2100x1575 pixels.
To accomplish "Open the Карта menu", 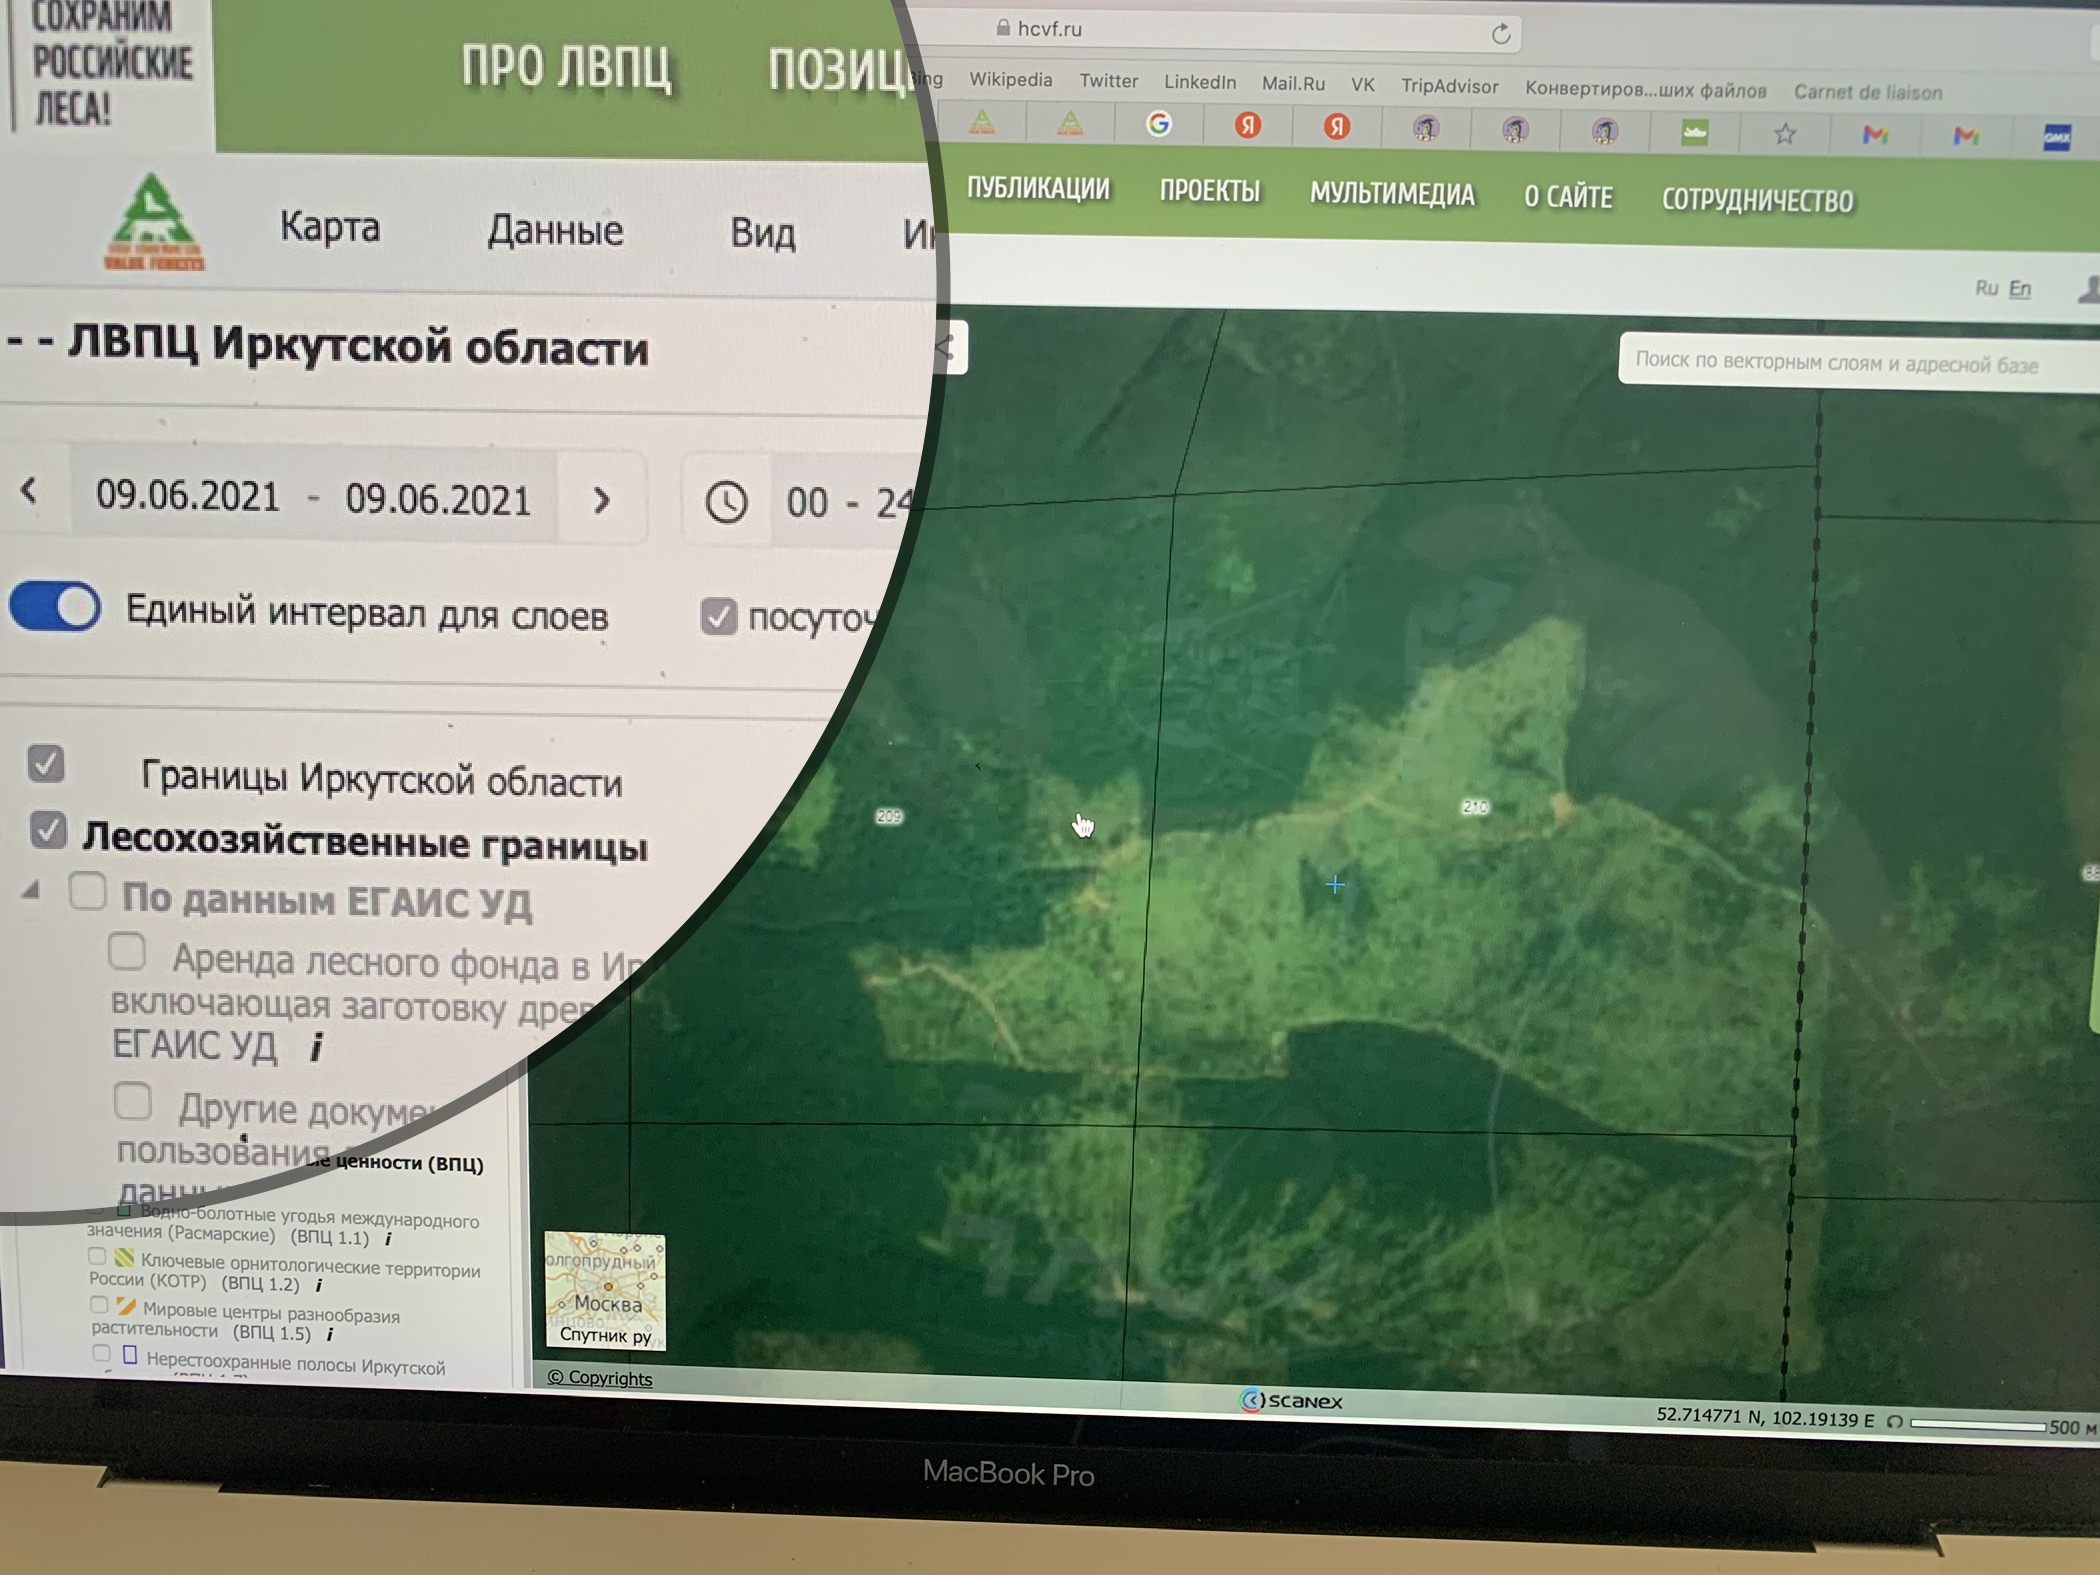I will coord(330,226).
